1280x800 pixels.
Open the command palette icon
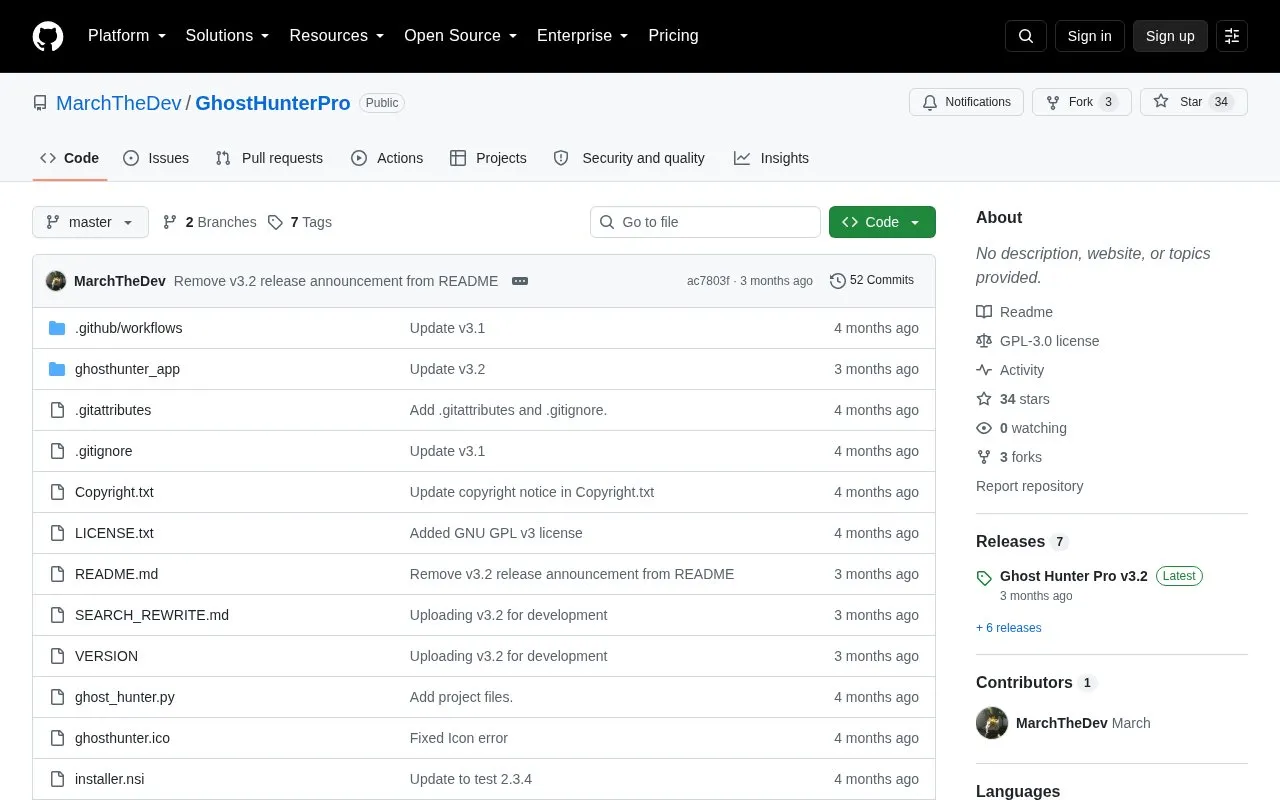coord(1232,36)
